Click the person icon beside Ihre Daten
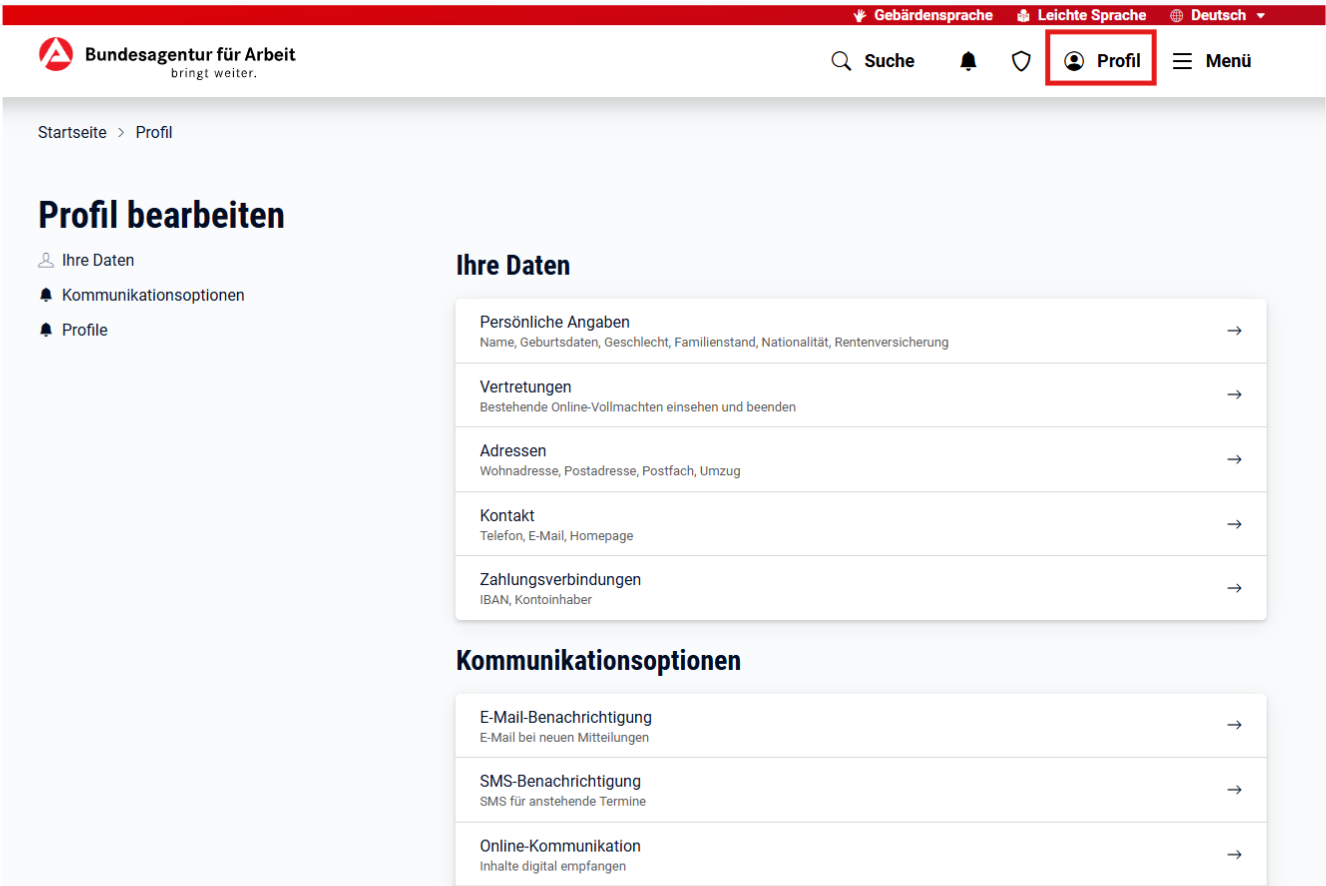The image size is (1326, 886). pyautogui.click(x=45, y=260)
